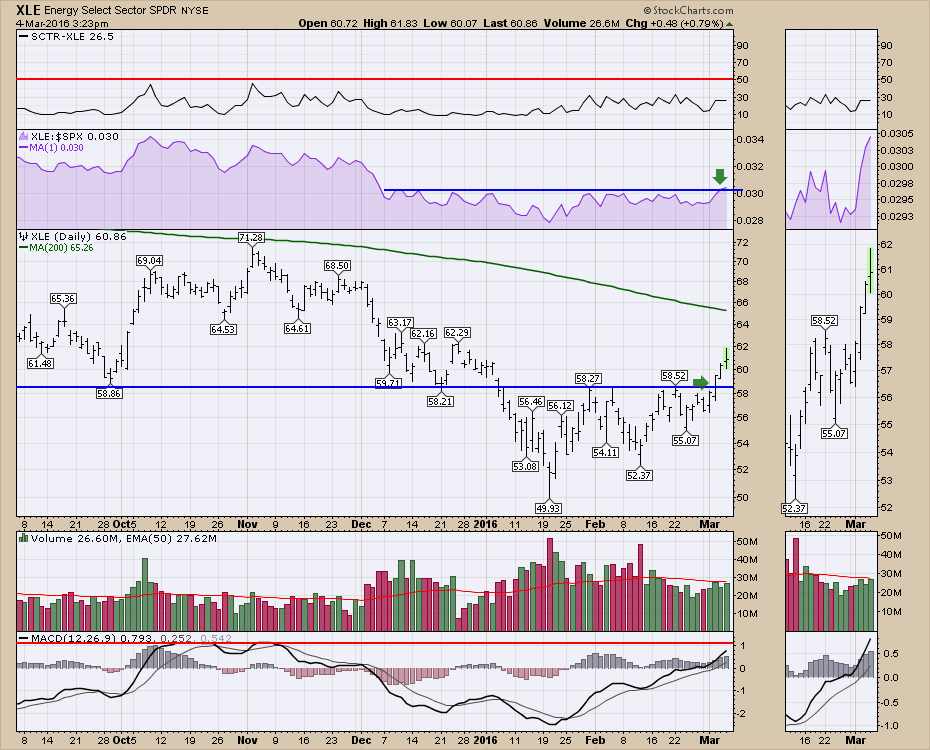Click the green up-triangle beside the Chg value
This screenshot has width=930, height=750.
(730, 24)
